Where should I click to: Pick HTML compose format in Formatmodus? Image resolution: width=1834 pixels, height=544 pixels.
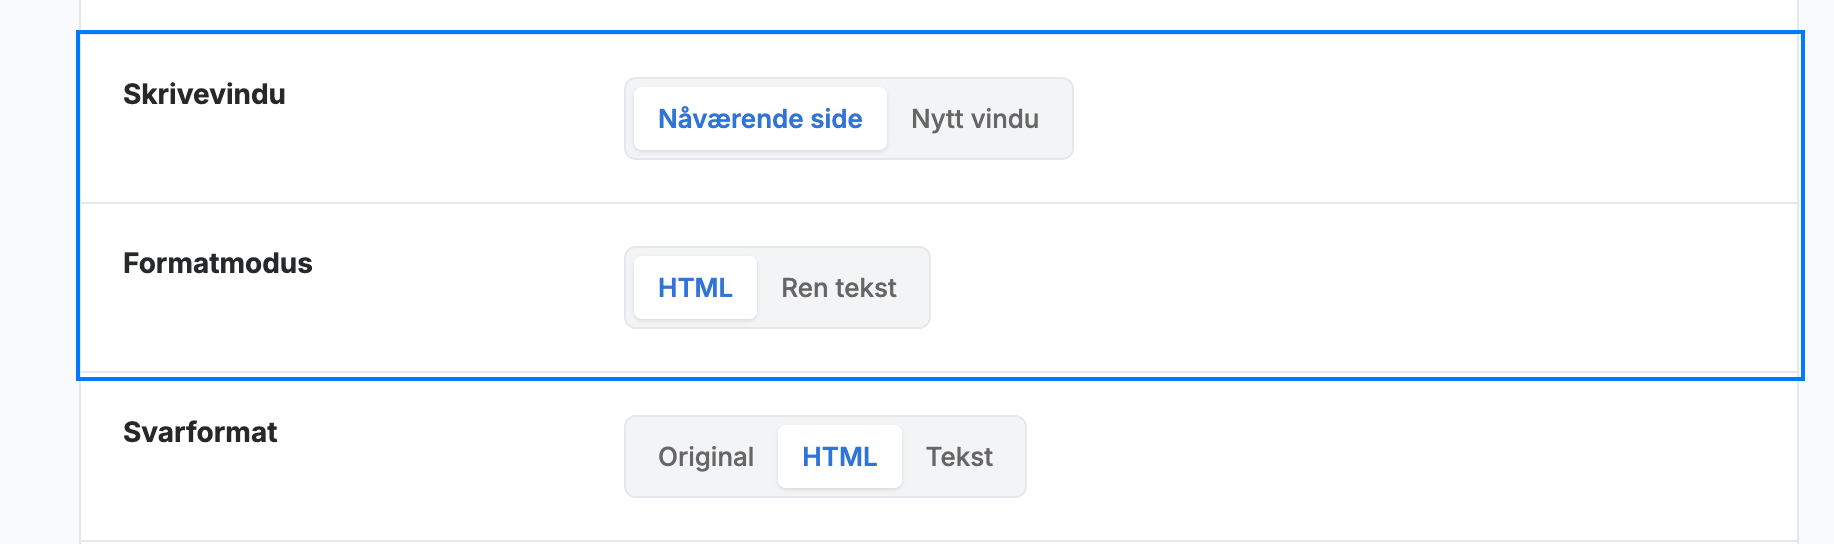pos(695,288)
